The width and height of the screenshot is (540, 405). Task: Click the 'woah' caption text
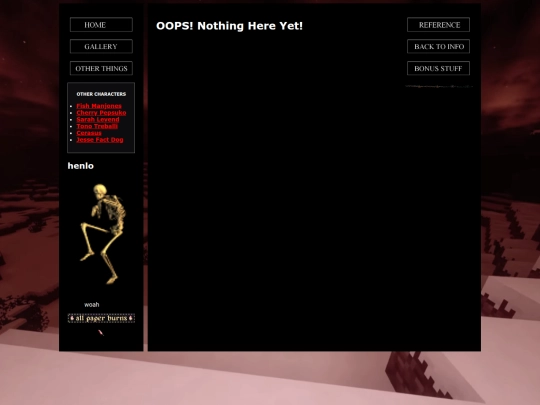(92, 304)
